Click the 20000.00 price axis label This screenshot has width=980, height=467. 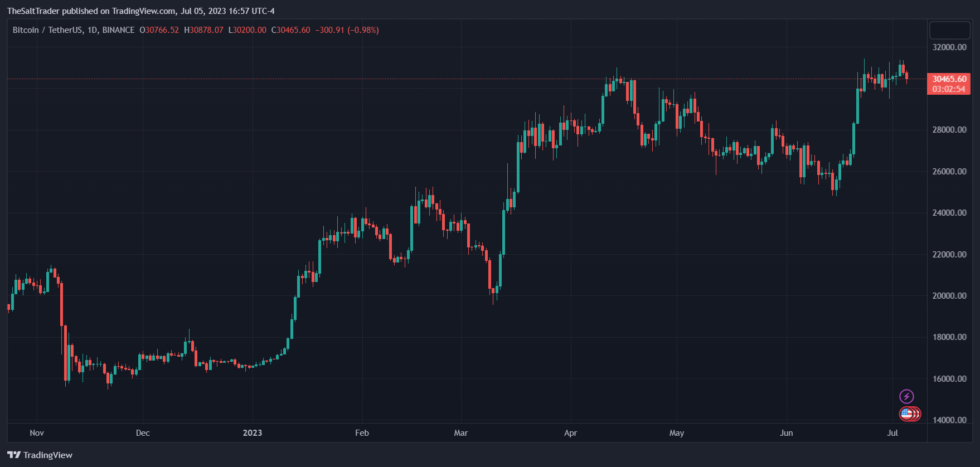[948, 296]
